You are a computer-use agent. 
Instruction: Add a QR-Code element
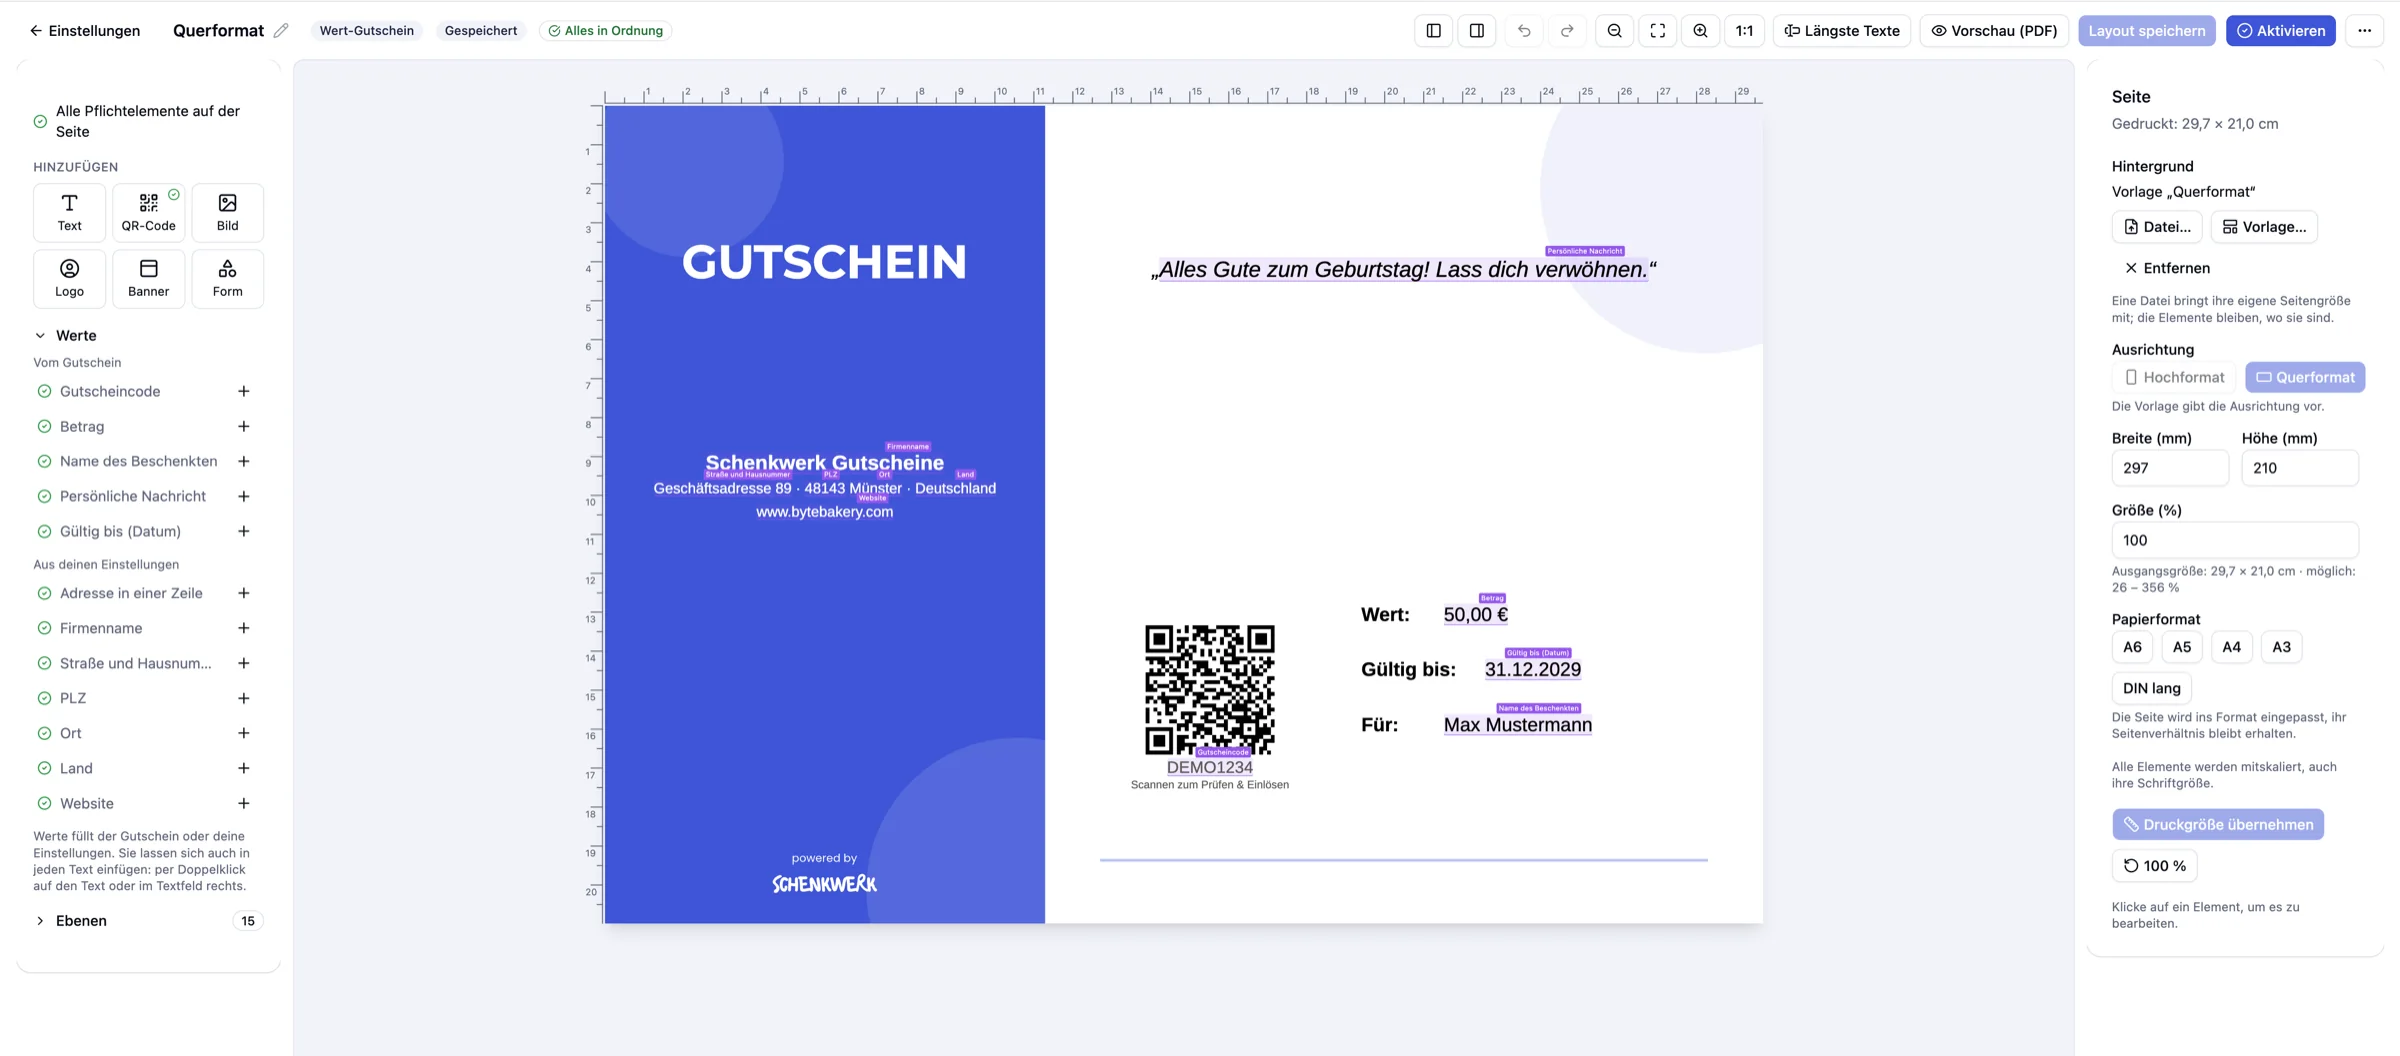coord(148,212)
